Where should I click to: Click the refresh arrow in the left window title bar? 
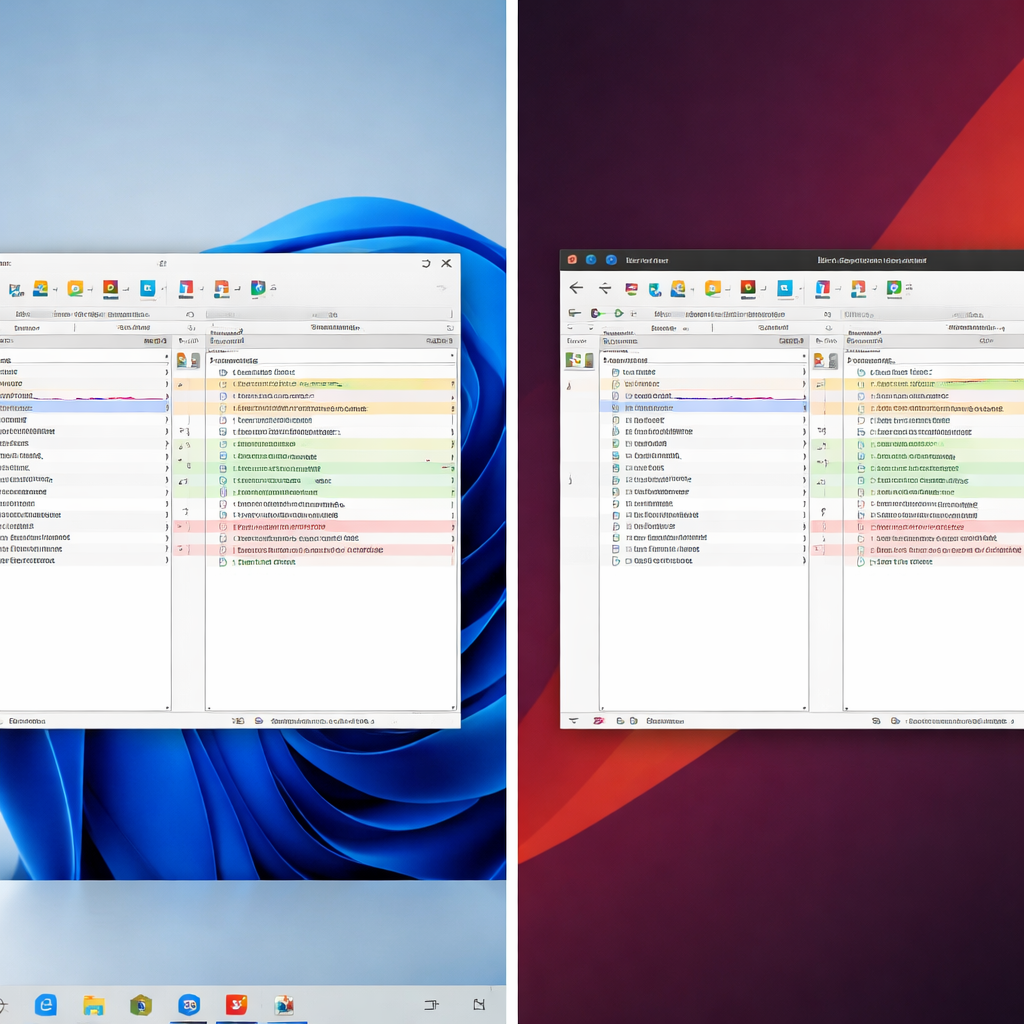tap(426, 264)
